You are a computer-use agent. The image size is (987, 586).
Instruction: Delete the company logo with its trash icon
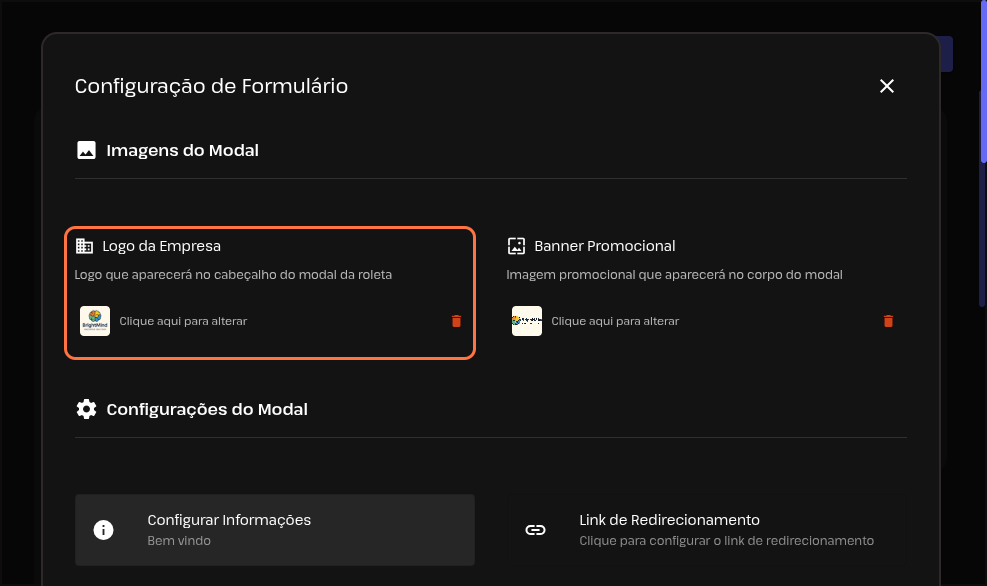point(456,321)
